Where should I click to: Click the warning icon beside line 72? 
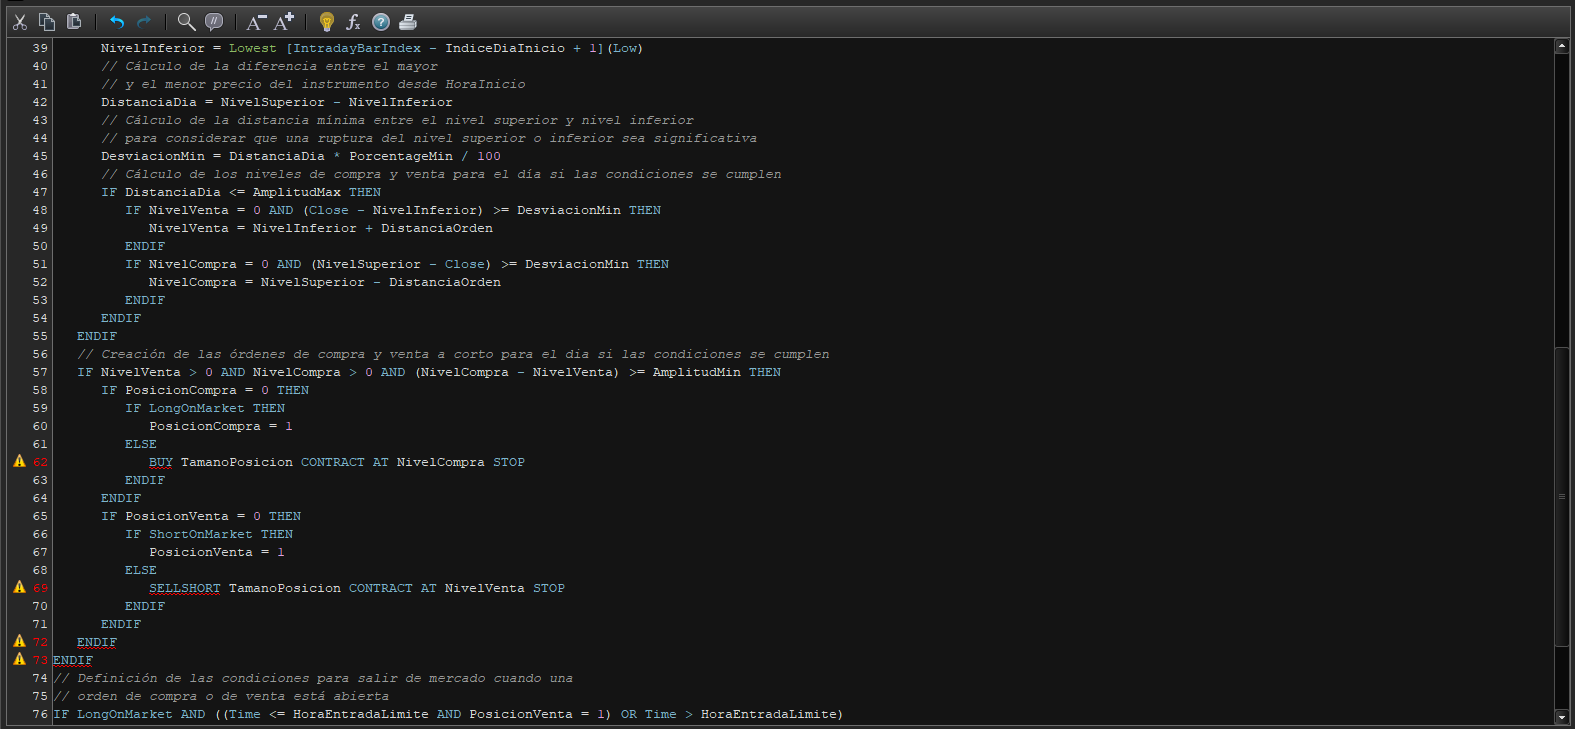pos(19,641)
